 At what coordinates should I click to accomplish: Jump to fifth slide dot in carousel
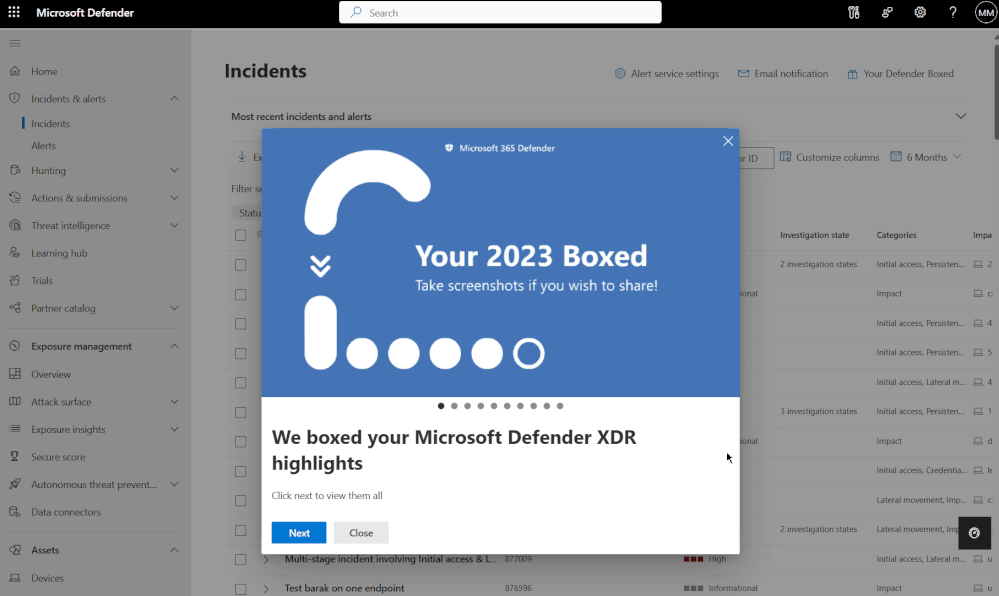[x=494, y=406]
